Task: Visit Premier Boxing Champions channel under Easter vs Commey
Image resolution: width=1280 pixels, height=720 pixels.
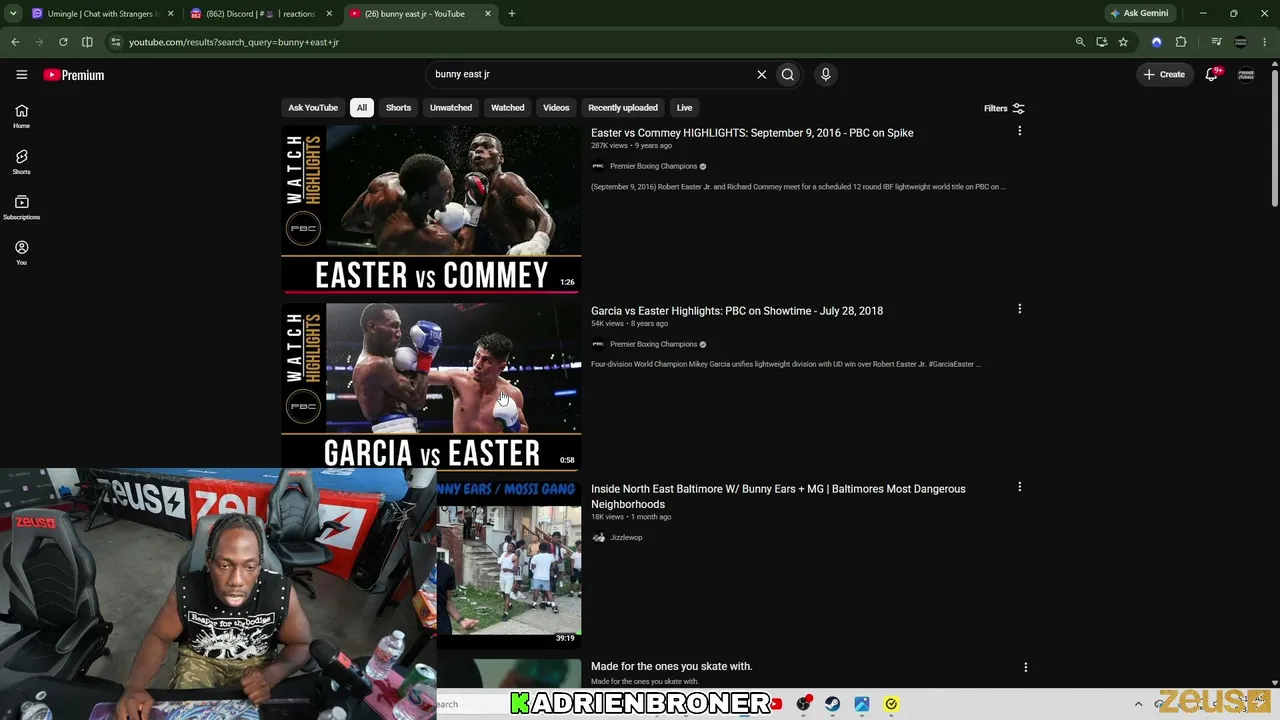Action: 653,166
